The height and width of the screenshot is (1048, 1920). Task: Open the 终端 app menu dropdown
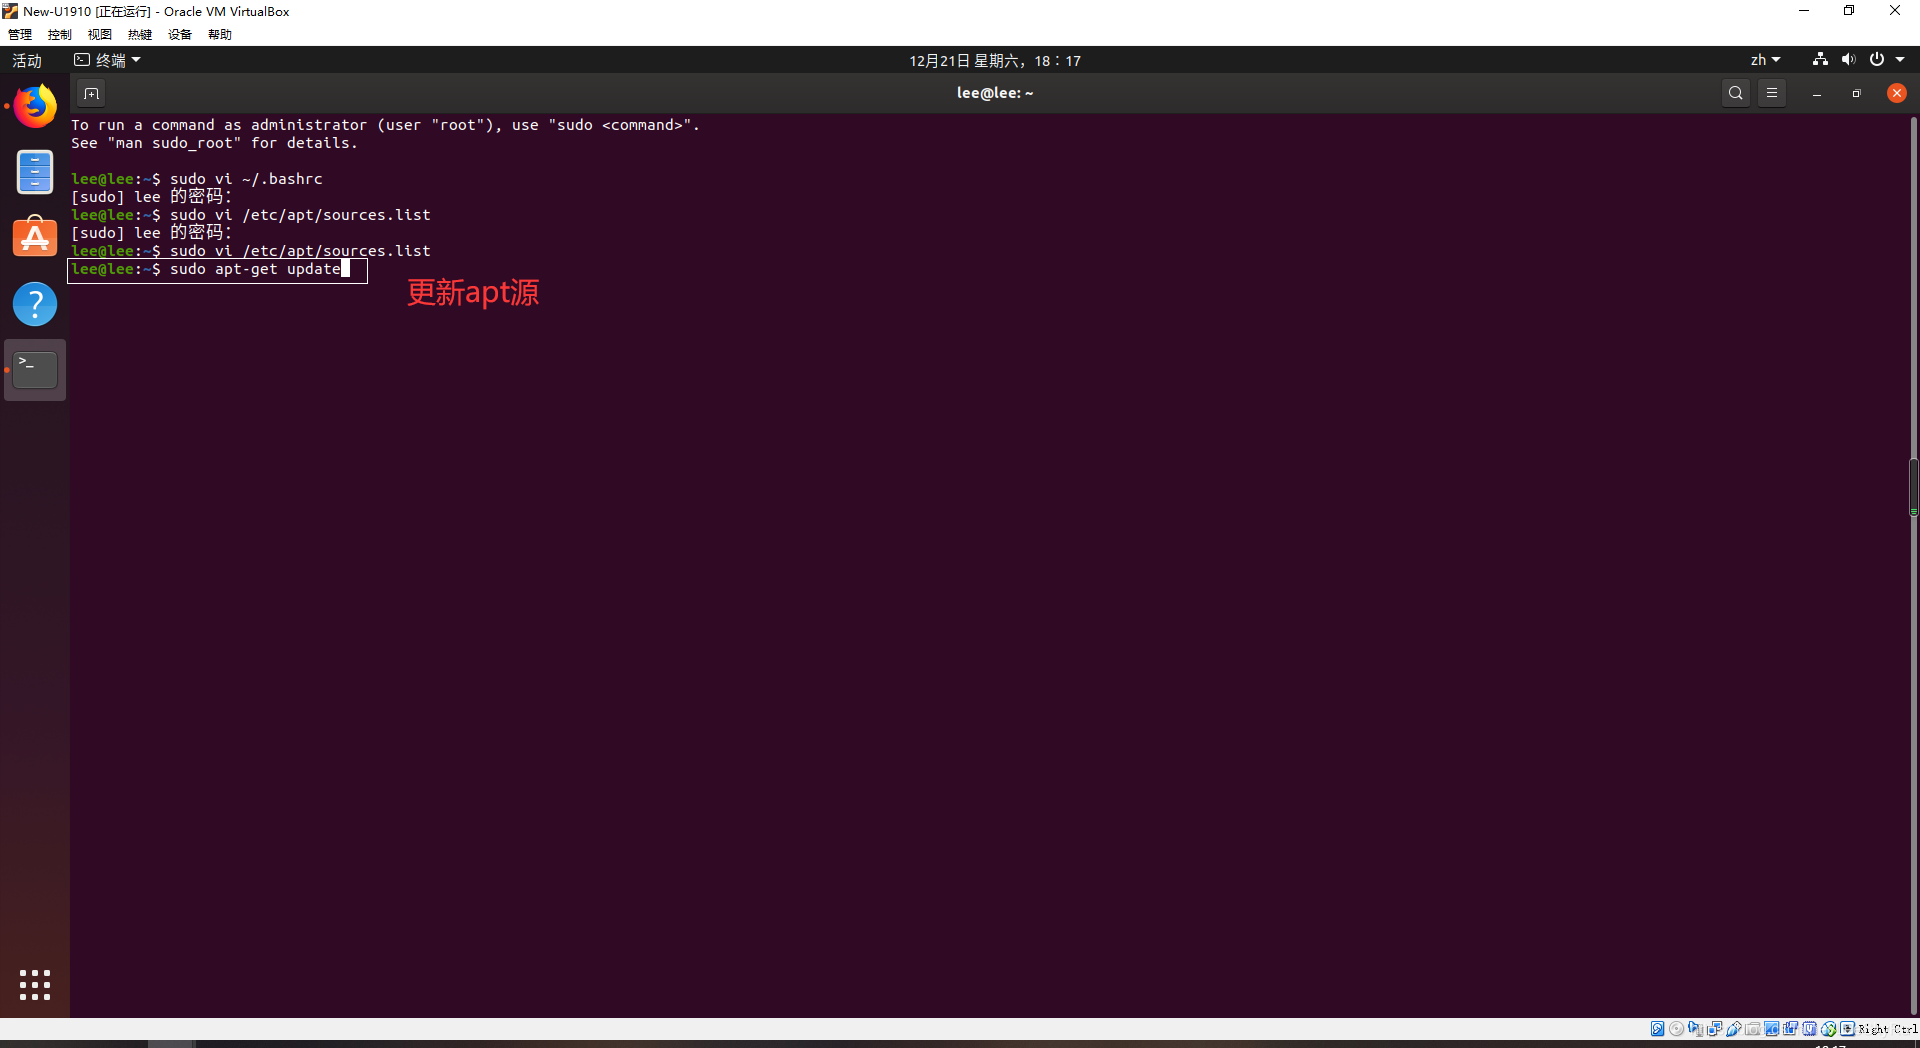click(108, 60)
